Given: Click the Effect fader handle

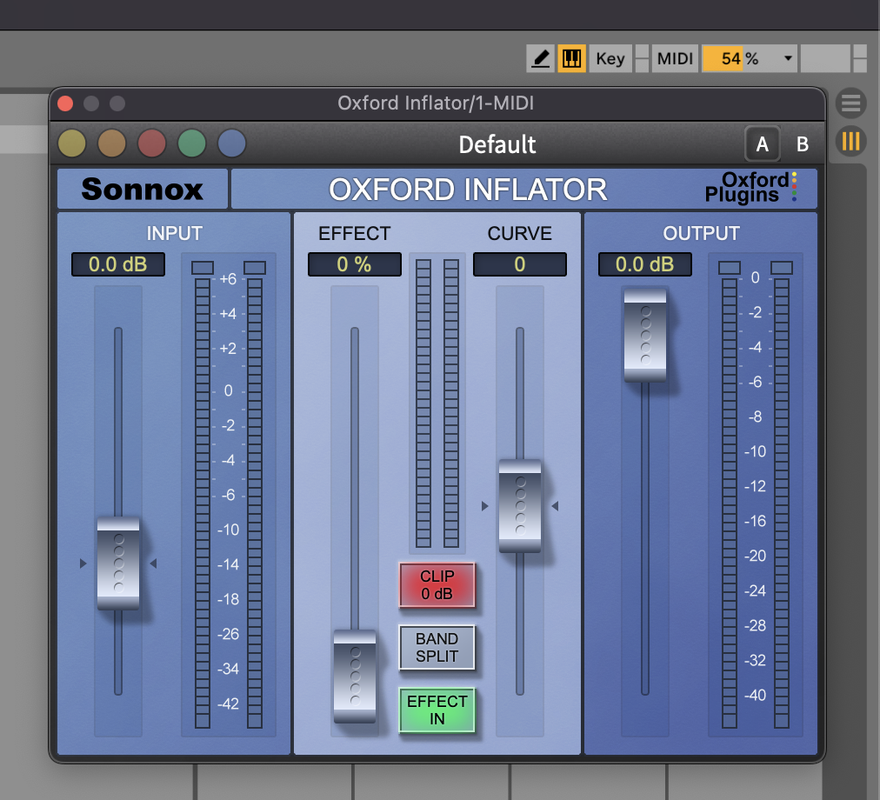Looking at the screenshot, I should click(x=355, y=676).
